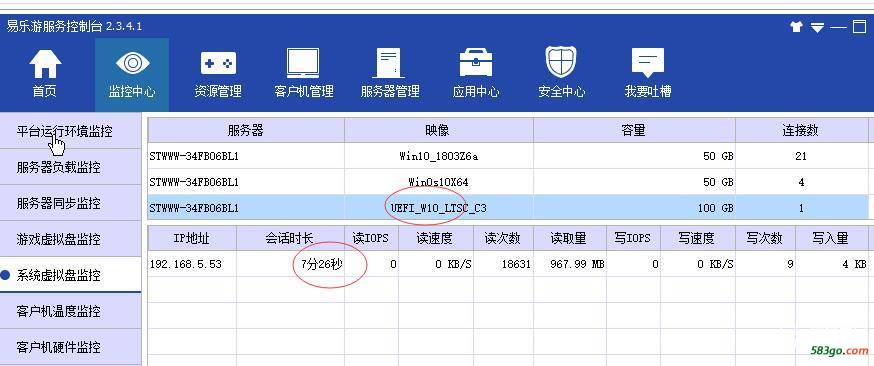Sort by 写速度 column header
Image resolution: width=874 pixels, height=366 pixels.
click(x=697, y=238)
